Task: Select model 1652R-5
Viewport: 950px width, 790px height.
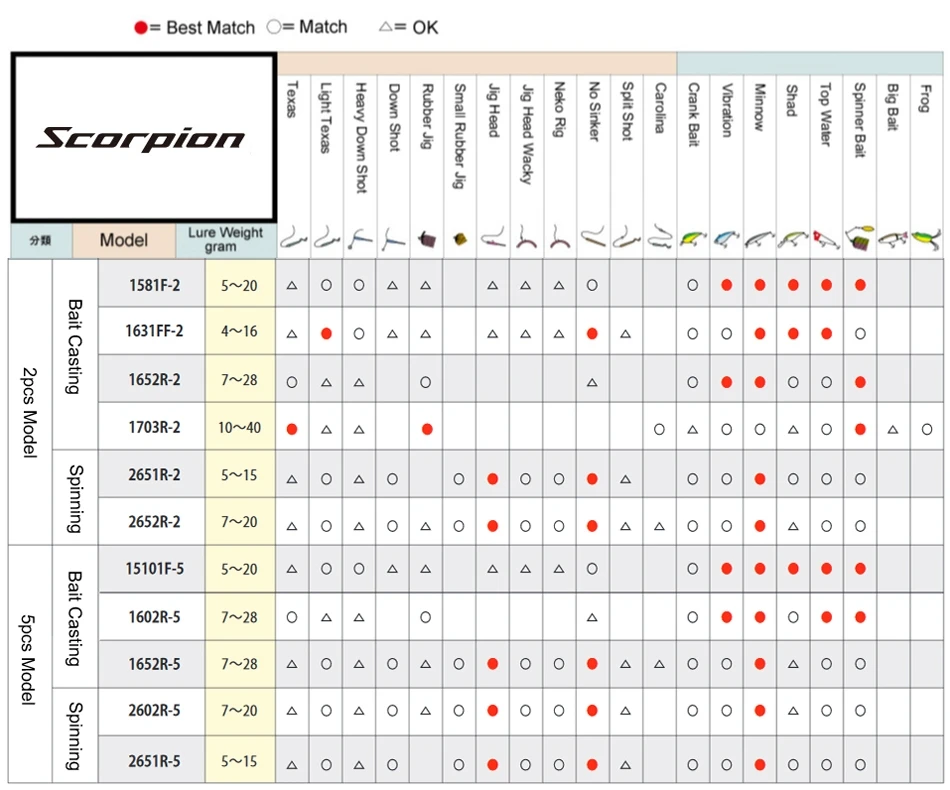Action: [154, 664]
